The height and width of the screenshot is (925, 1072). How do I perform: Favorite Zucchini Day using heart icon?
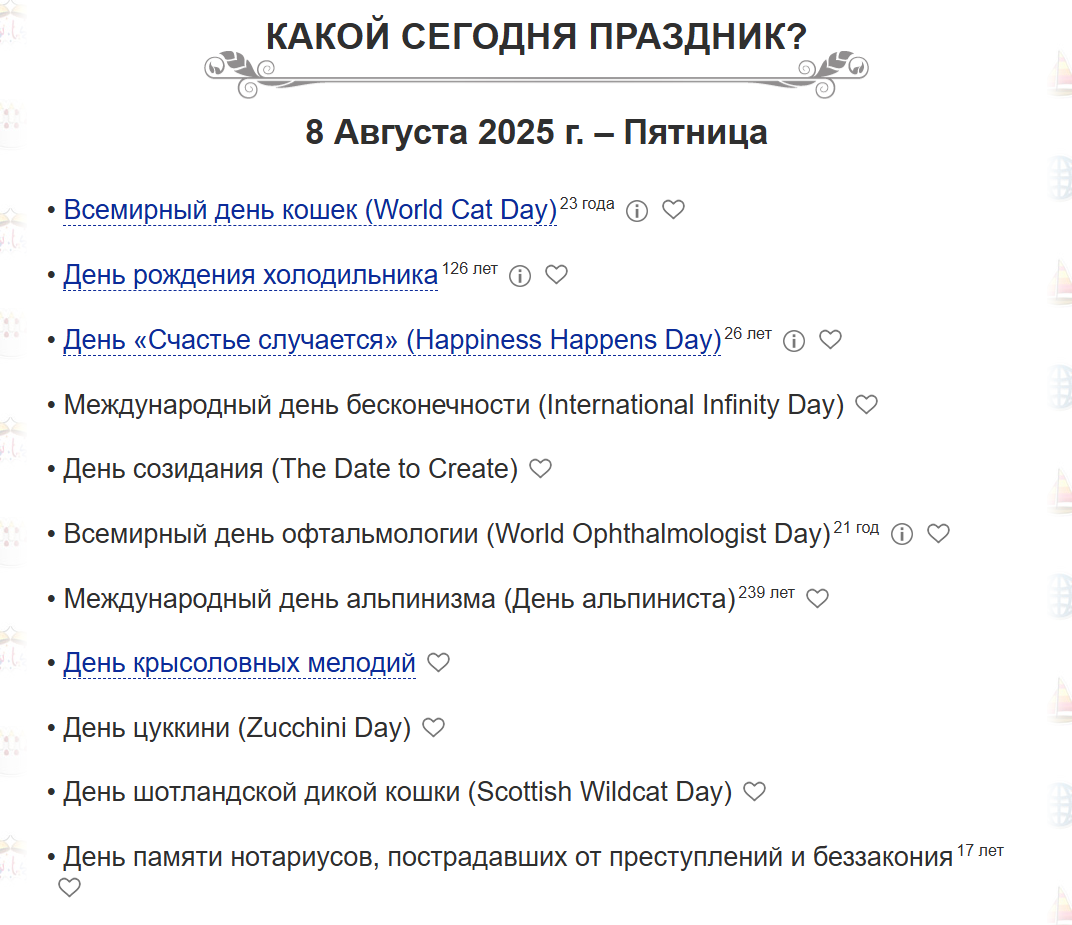tap(433, 727)
